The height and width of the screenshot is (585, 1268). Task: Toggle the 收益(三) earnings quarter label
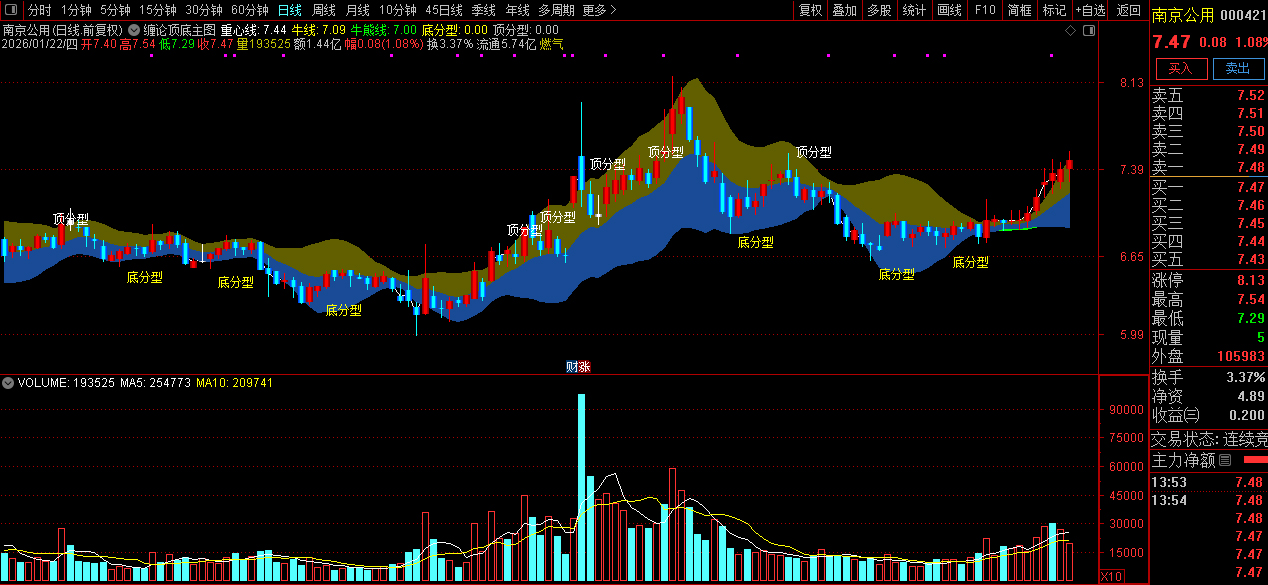[x=1177, y=415]
